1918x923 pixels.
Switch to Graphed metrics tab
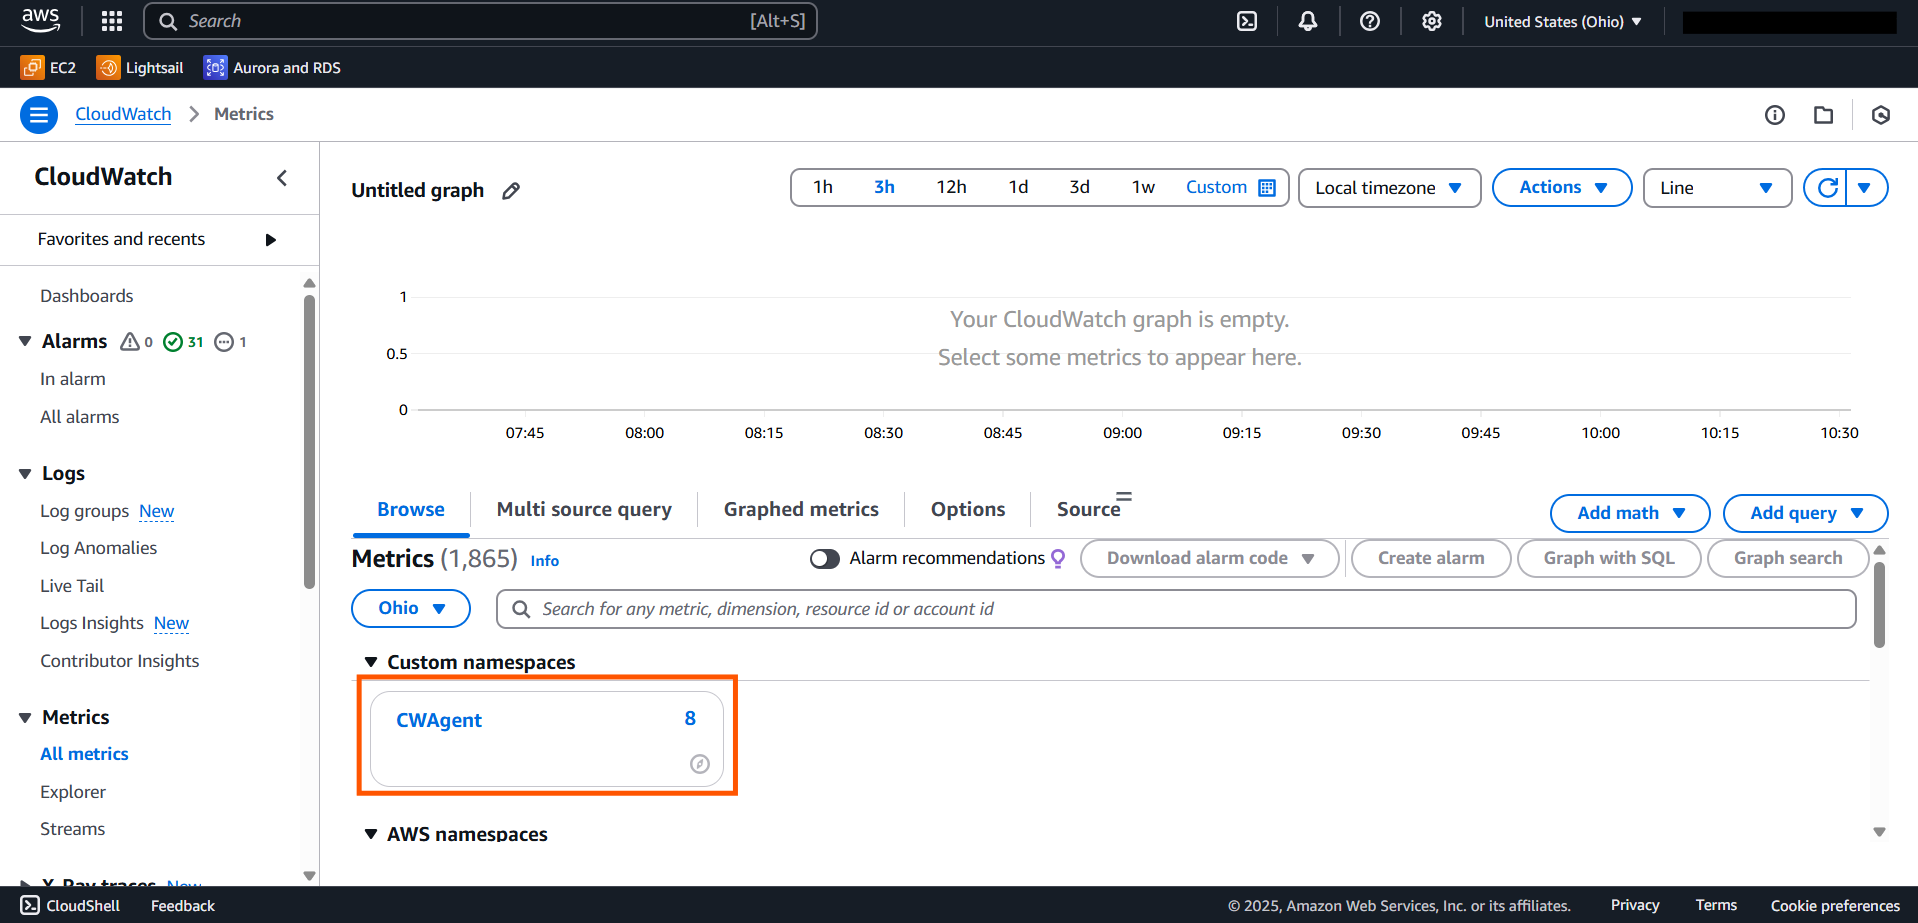click(801, 510)
